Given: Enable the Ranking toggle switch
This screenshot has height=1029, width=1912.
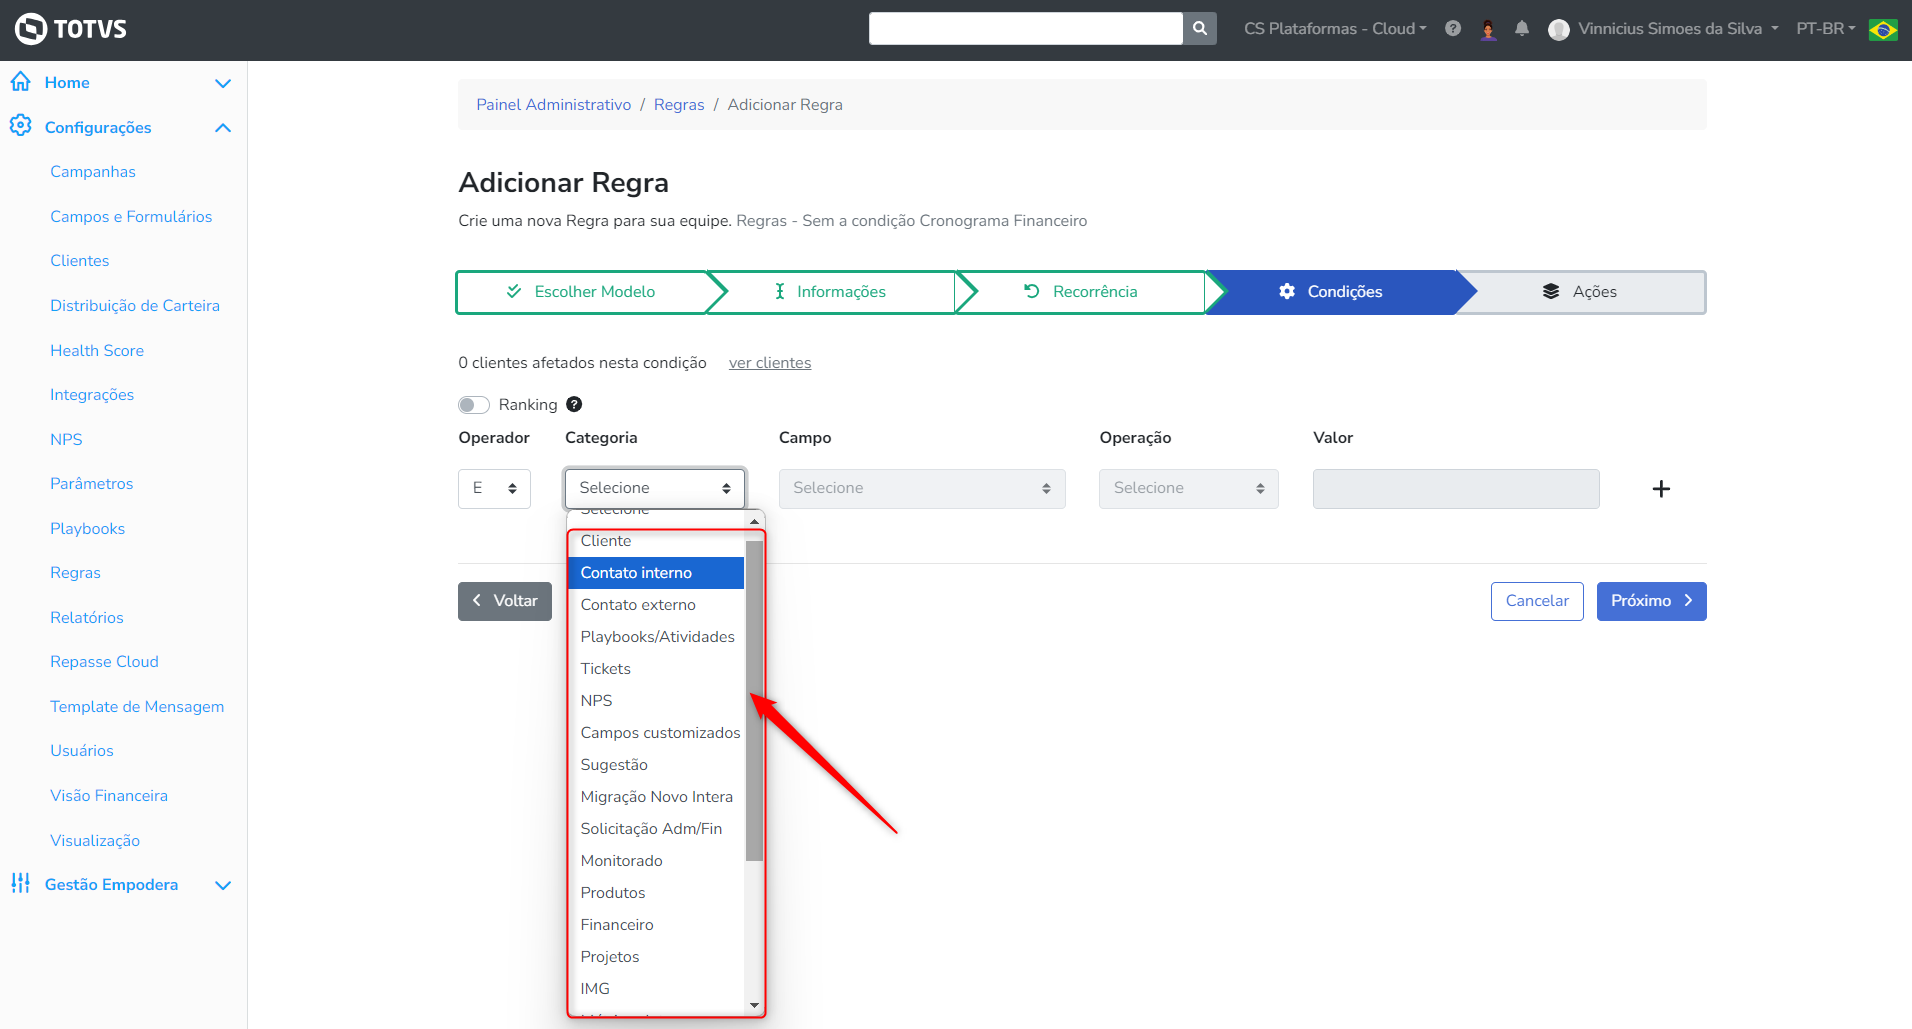Looking at the screenshot, I should tap(474, 405).
